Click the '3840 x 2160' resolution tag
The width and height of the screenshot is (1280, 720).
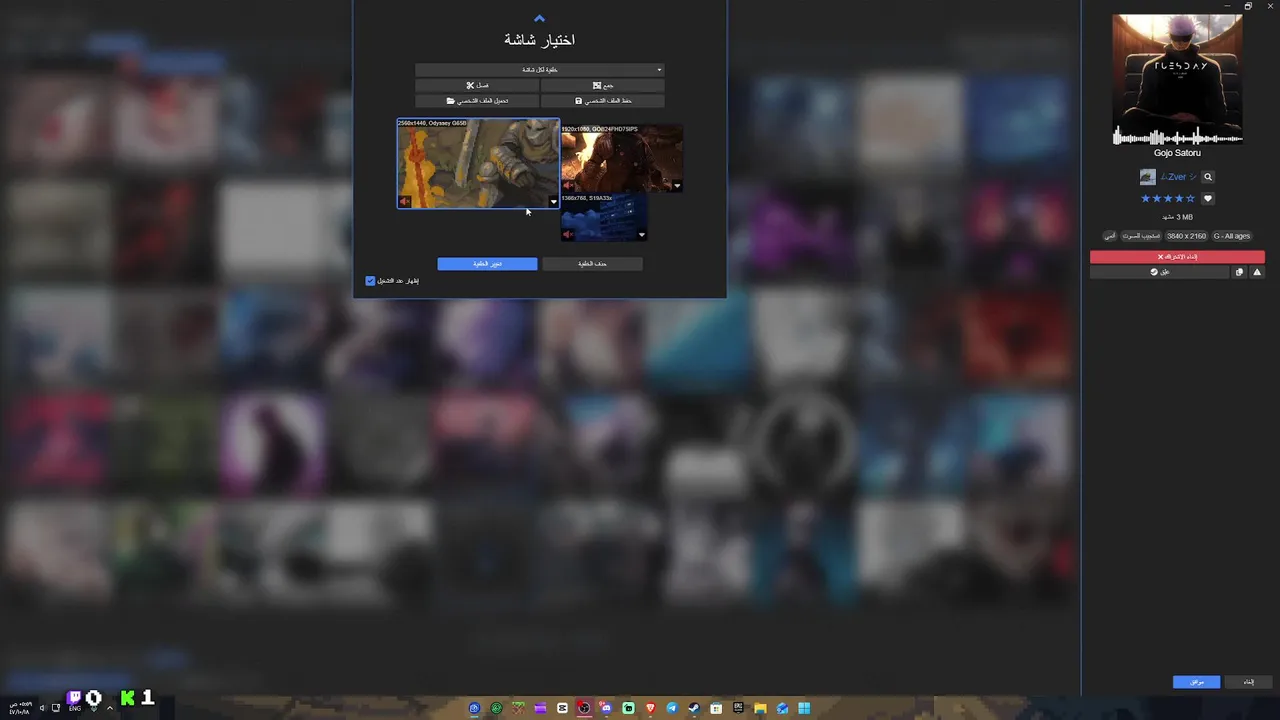coord(1186,236)
